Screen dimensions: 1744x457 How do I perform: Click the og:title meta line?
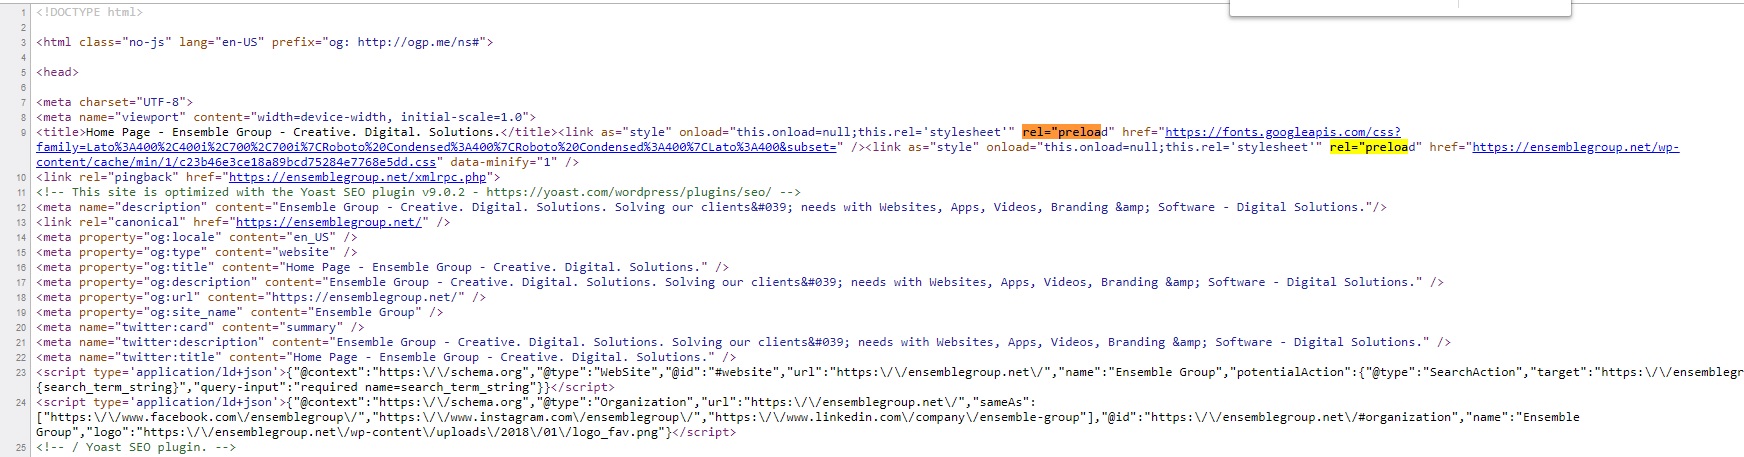[382, 267]
